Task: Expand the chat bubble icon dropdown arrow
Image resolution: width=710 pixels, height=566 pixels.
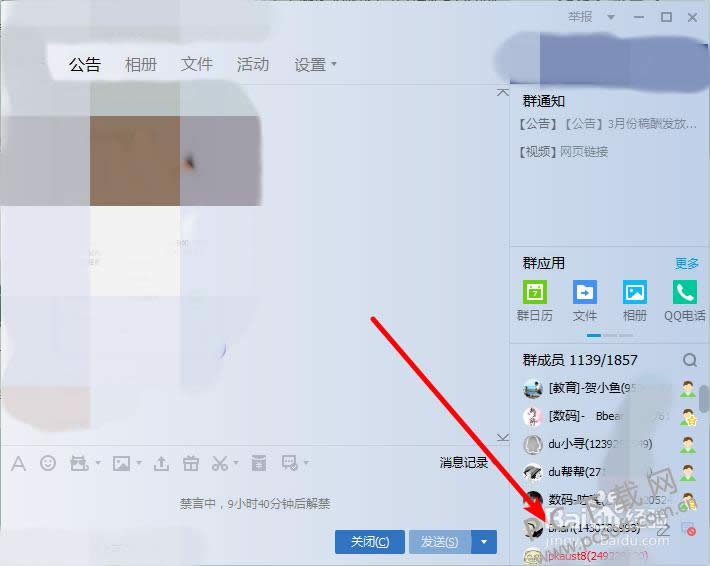Action: (x=307, y=463)
